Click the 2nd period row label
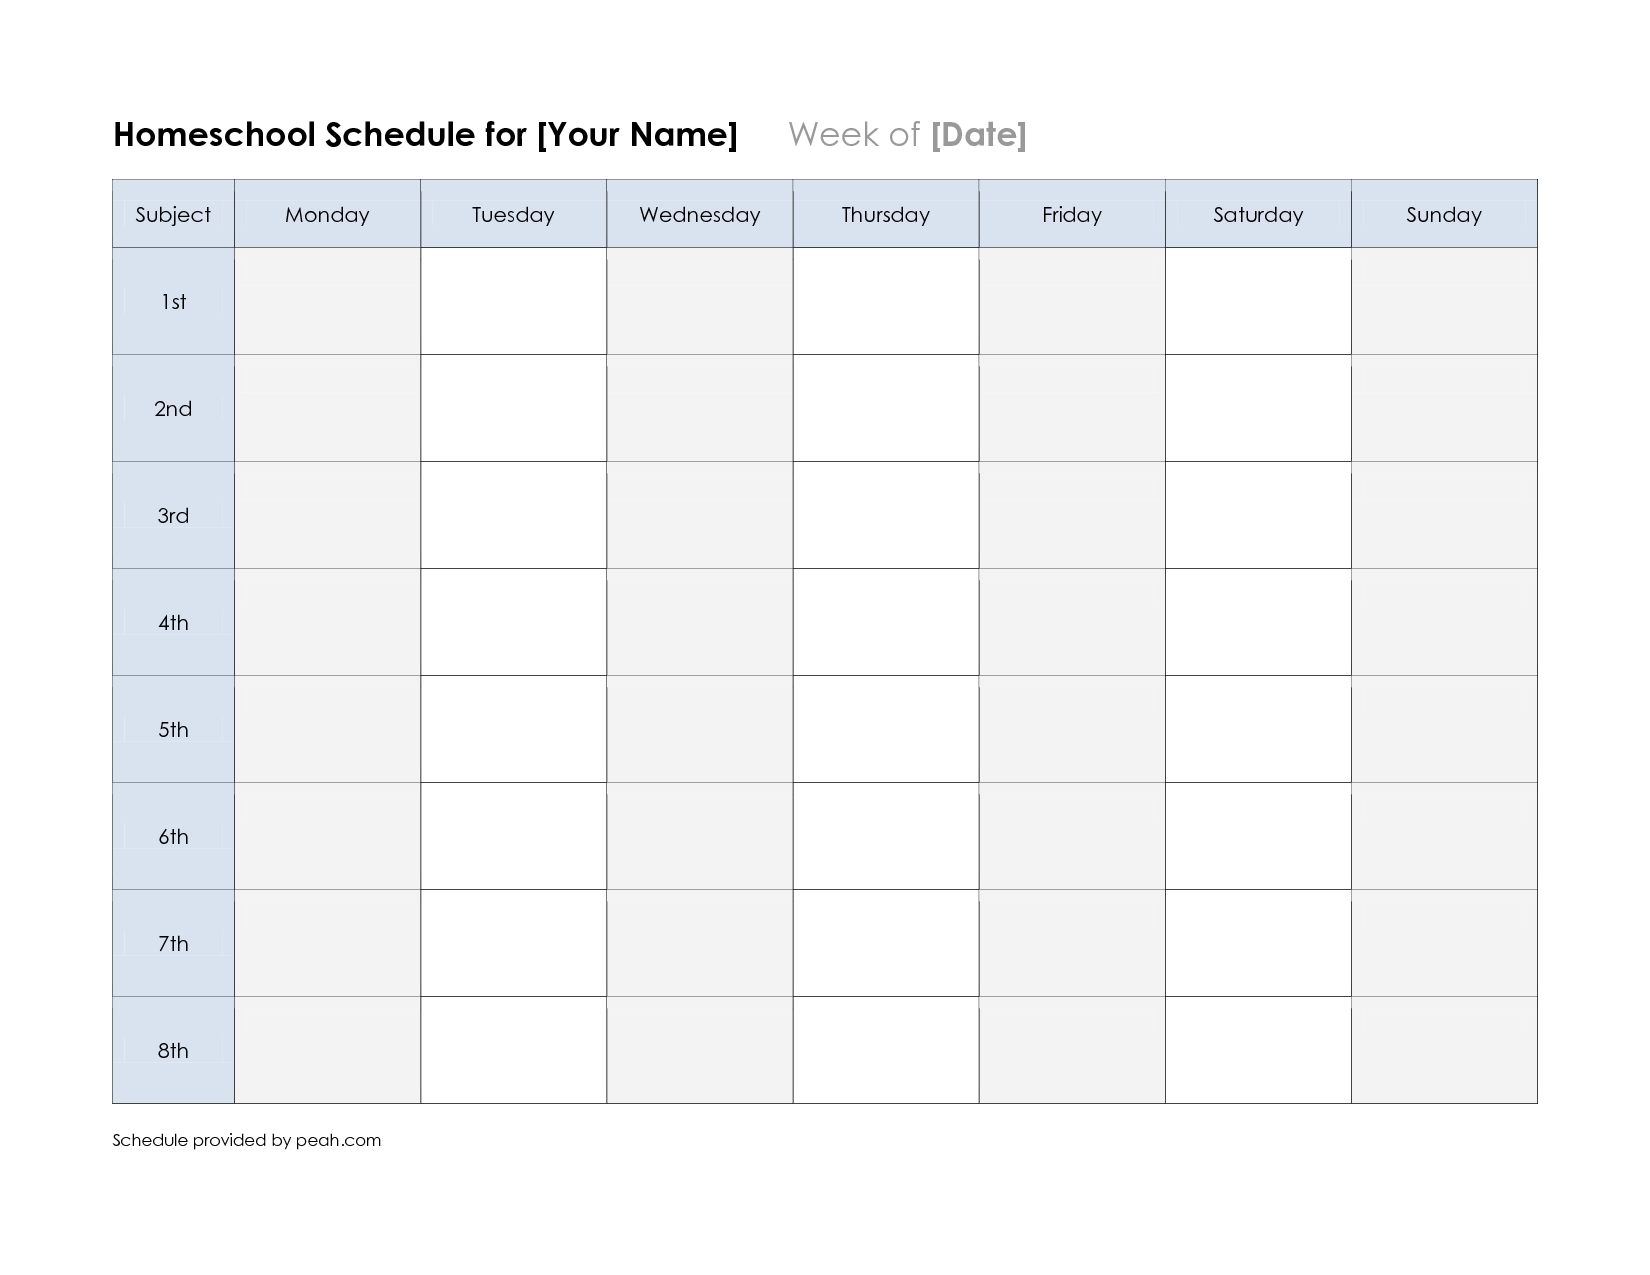 pos(173,408)
